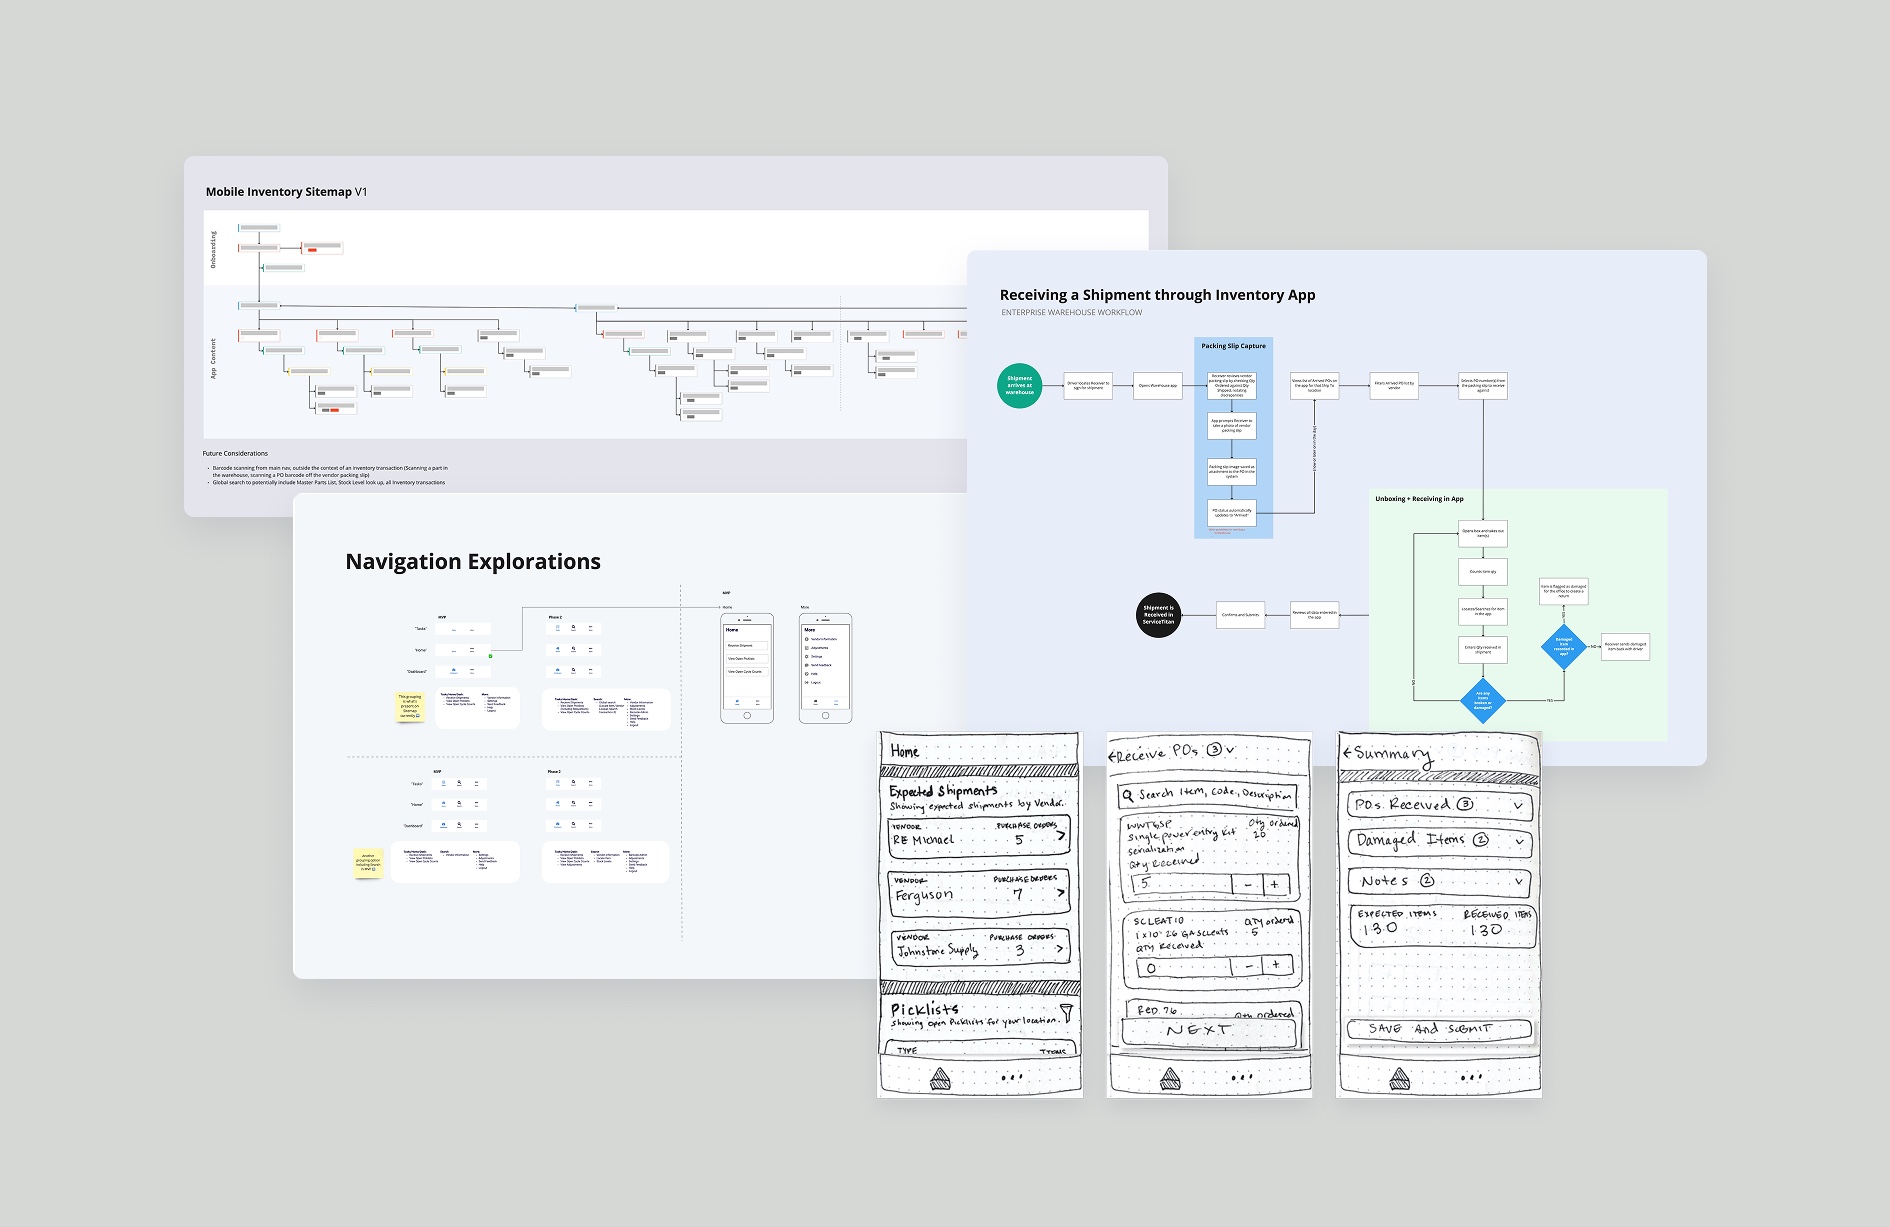Screen dimensions: 1890x1227
Task: Decrease SCLEAT10 quantity received with minus
Action: tap(1248, 967)
